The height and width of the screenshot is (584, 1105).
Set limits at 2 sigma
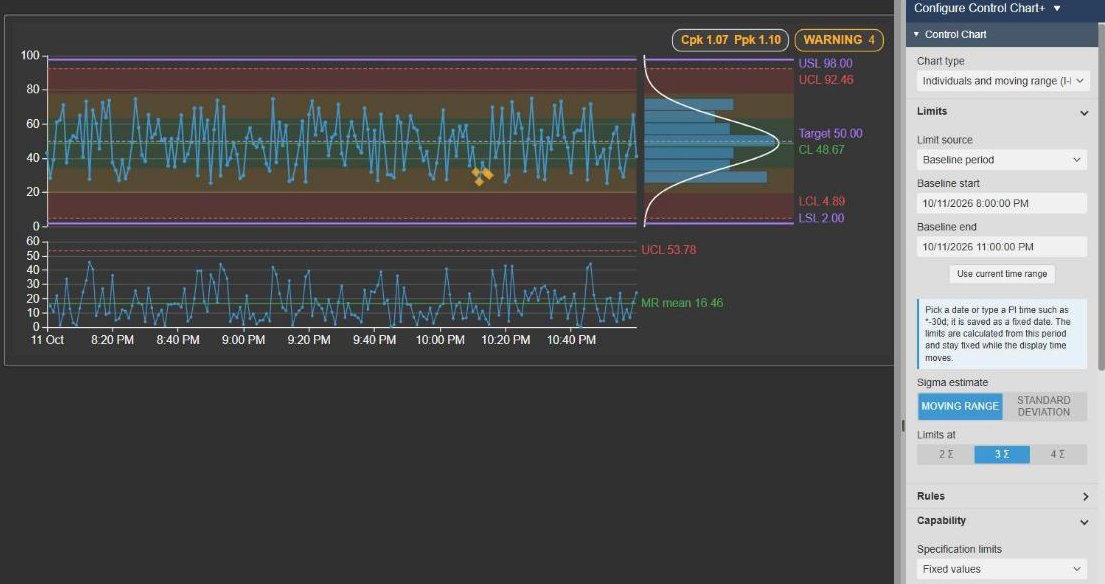tap(946, 454)
